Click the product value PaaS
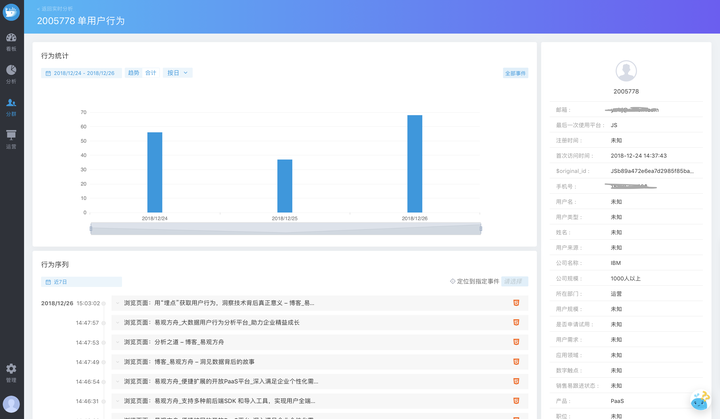The height and width of the screenshot is (419, 720). point(617,401)
